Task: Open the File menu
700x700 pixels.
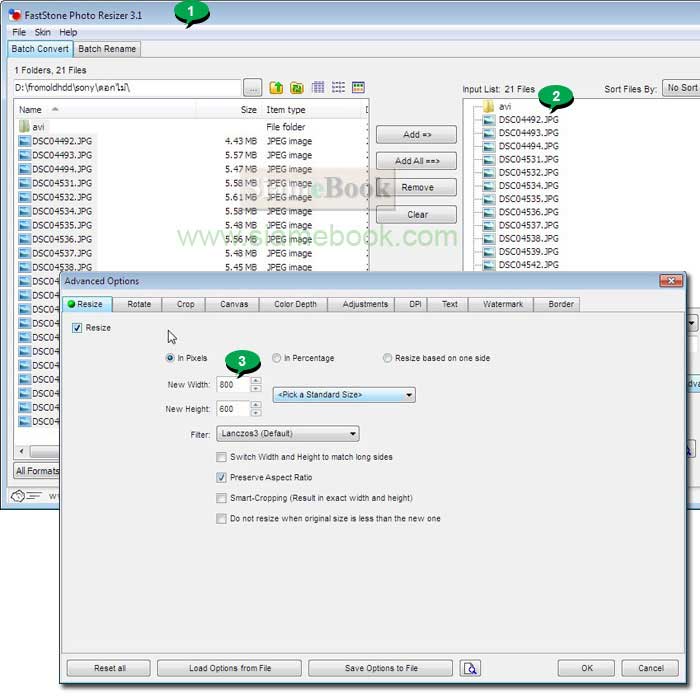Action: tap(19, 33)
